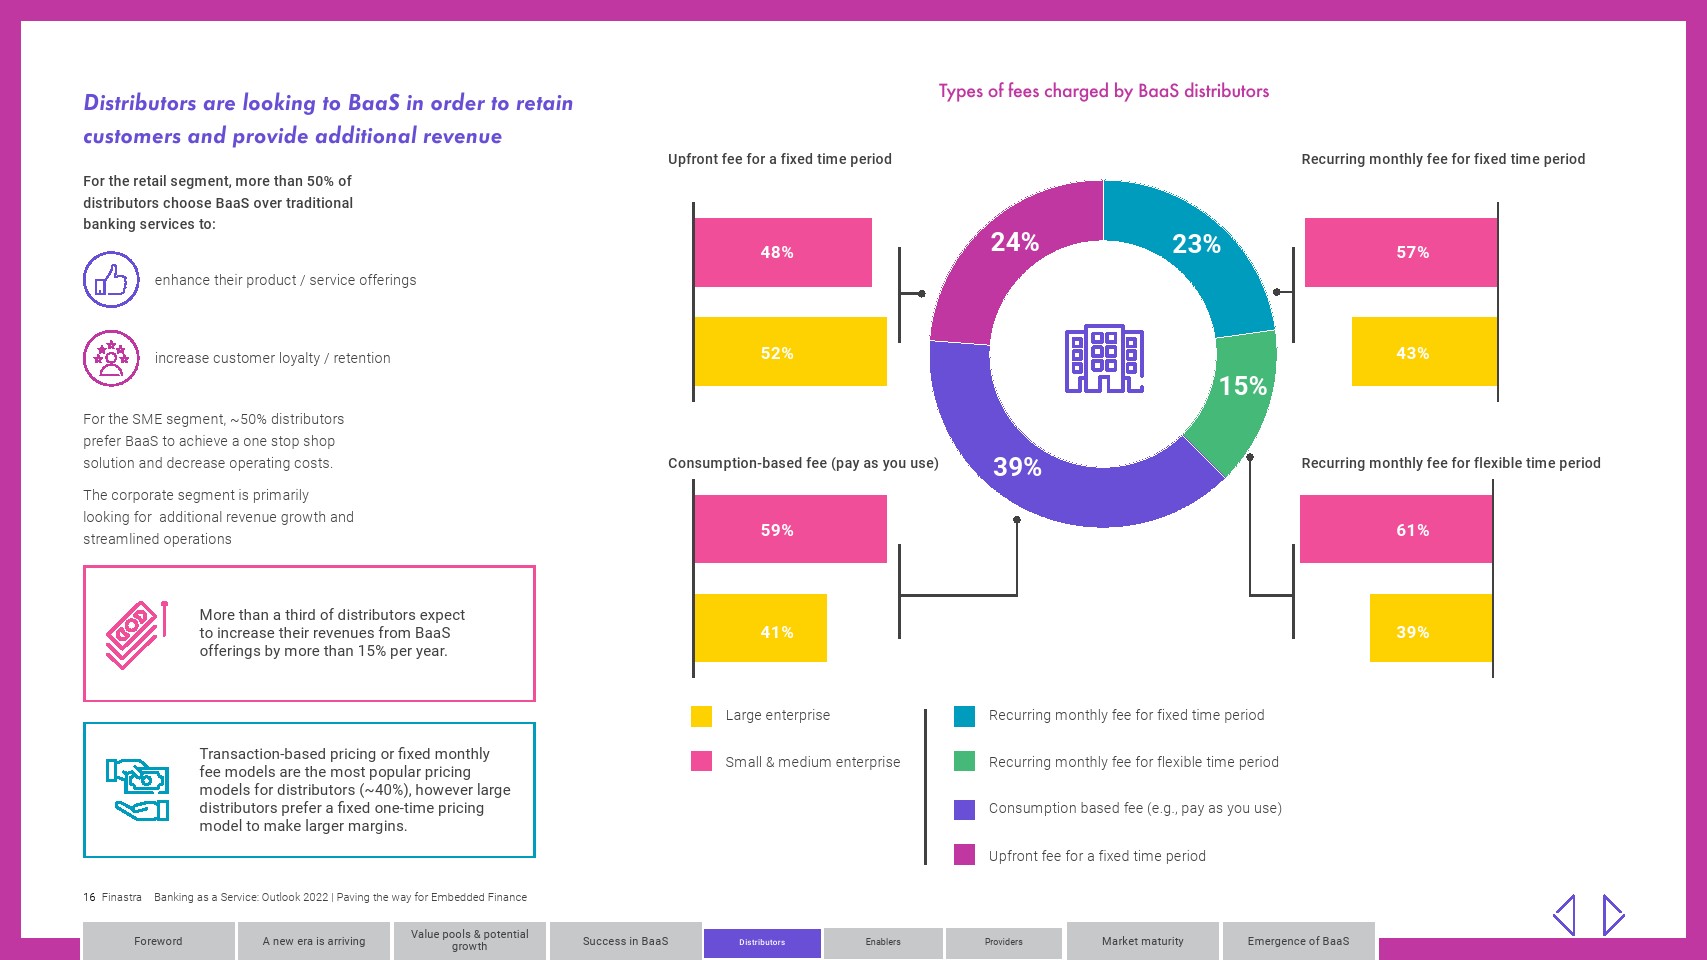Click the customer loyalty stars icon

(111, 358)
